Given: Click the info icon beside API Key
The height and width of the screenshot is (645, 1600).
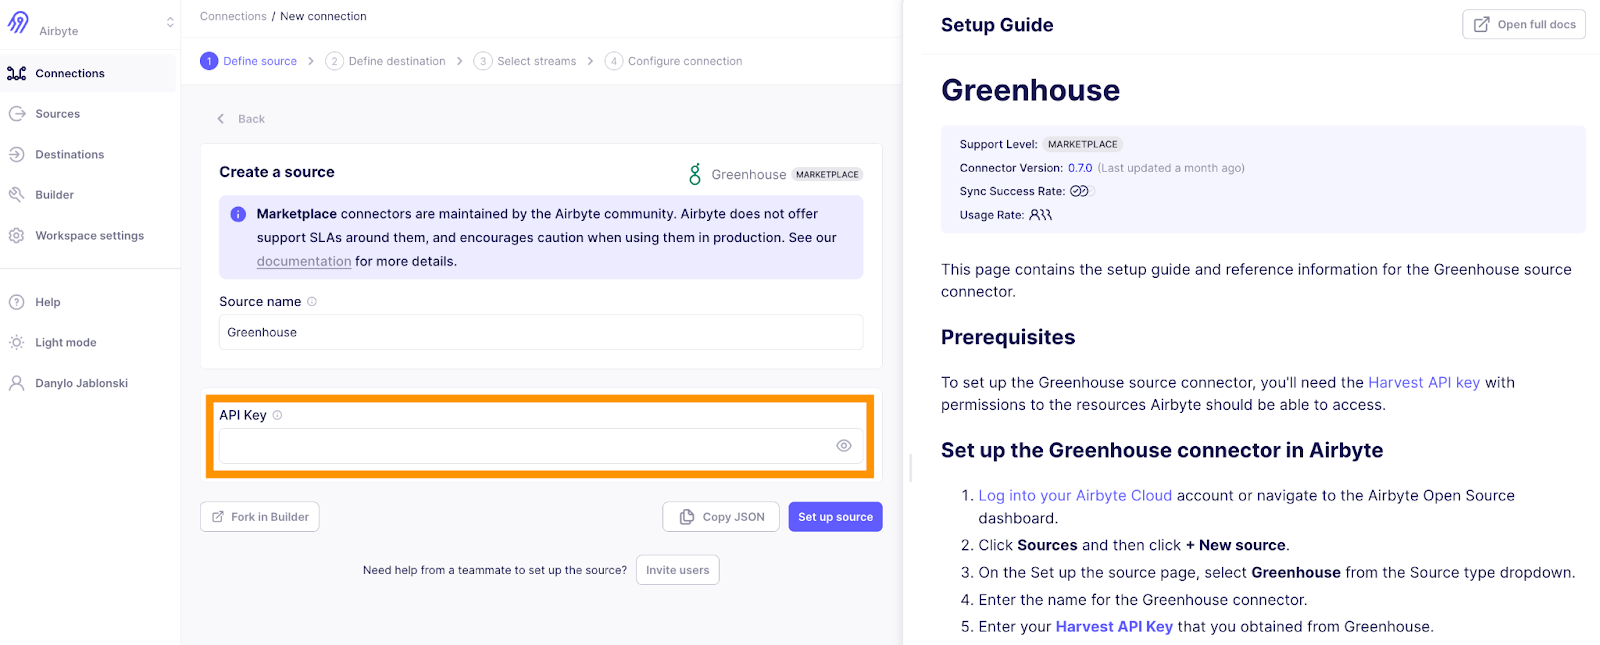Looking at the screenshot, I should coord(278,415).
